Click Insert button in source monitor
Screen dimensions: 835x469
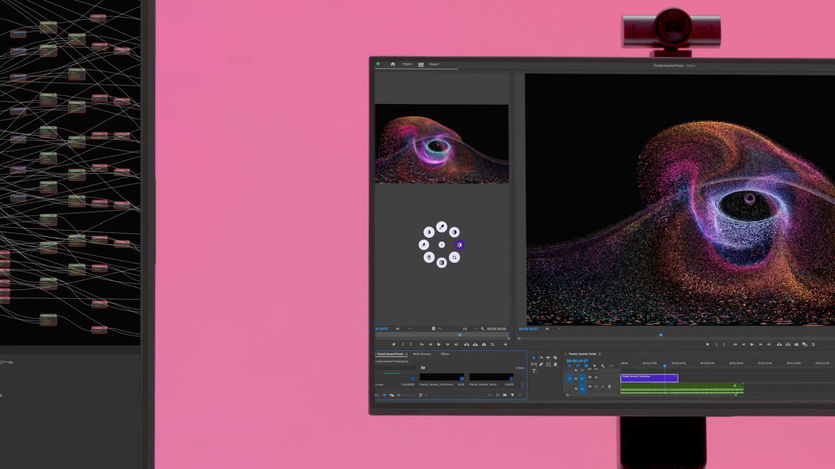click(466, 344)
